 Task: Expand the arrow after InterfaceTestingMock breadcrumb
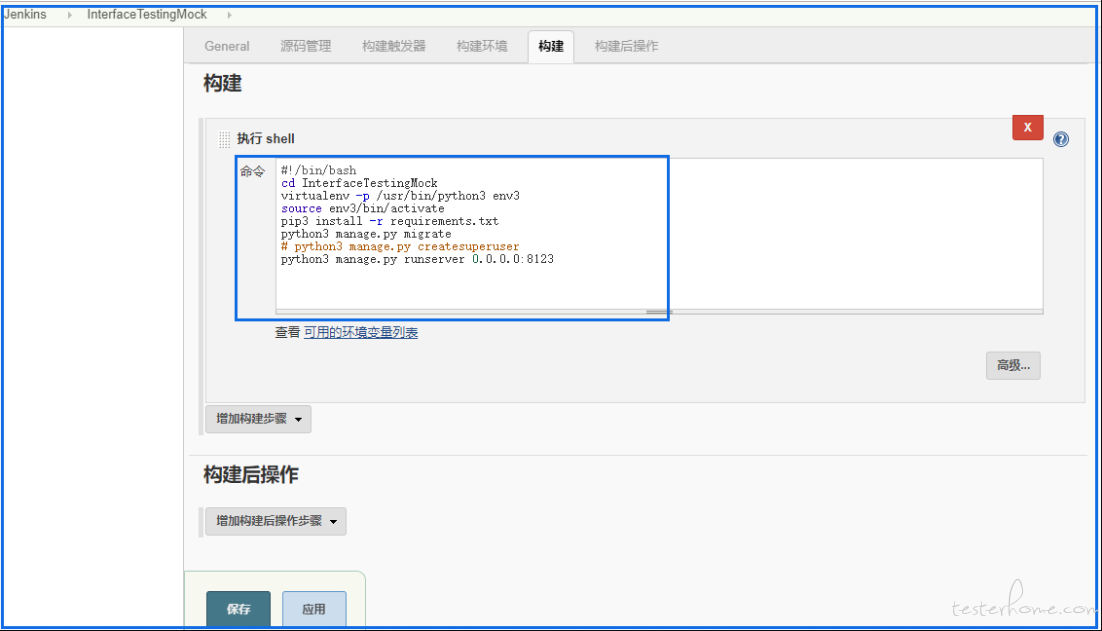229,15
